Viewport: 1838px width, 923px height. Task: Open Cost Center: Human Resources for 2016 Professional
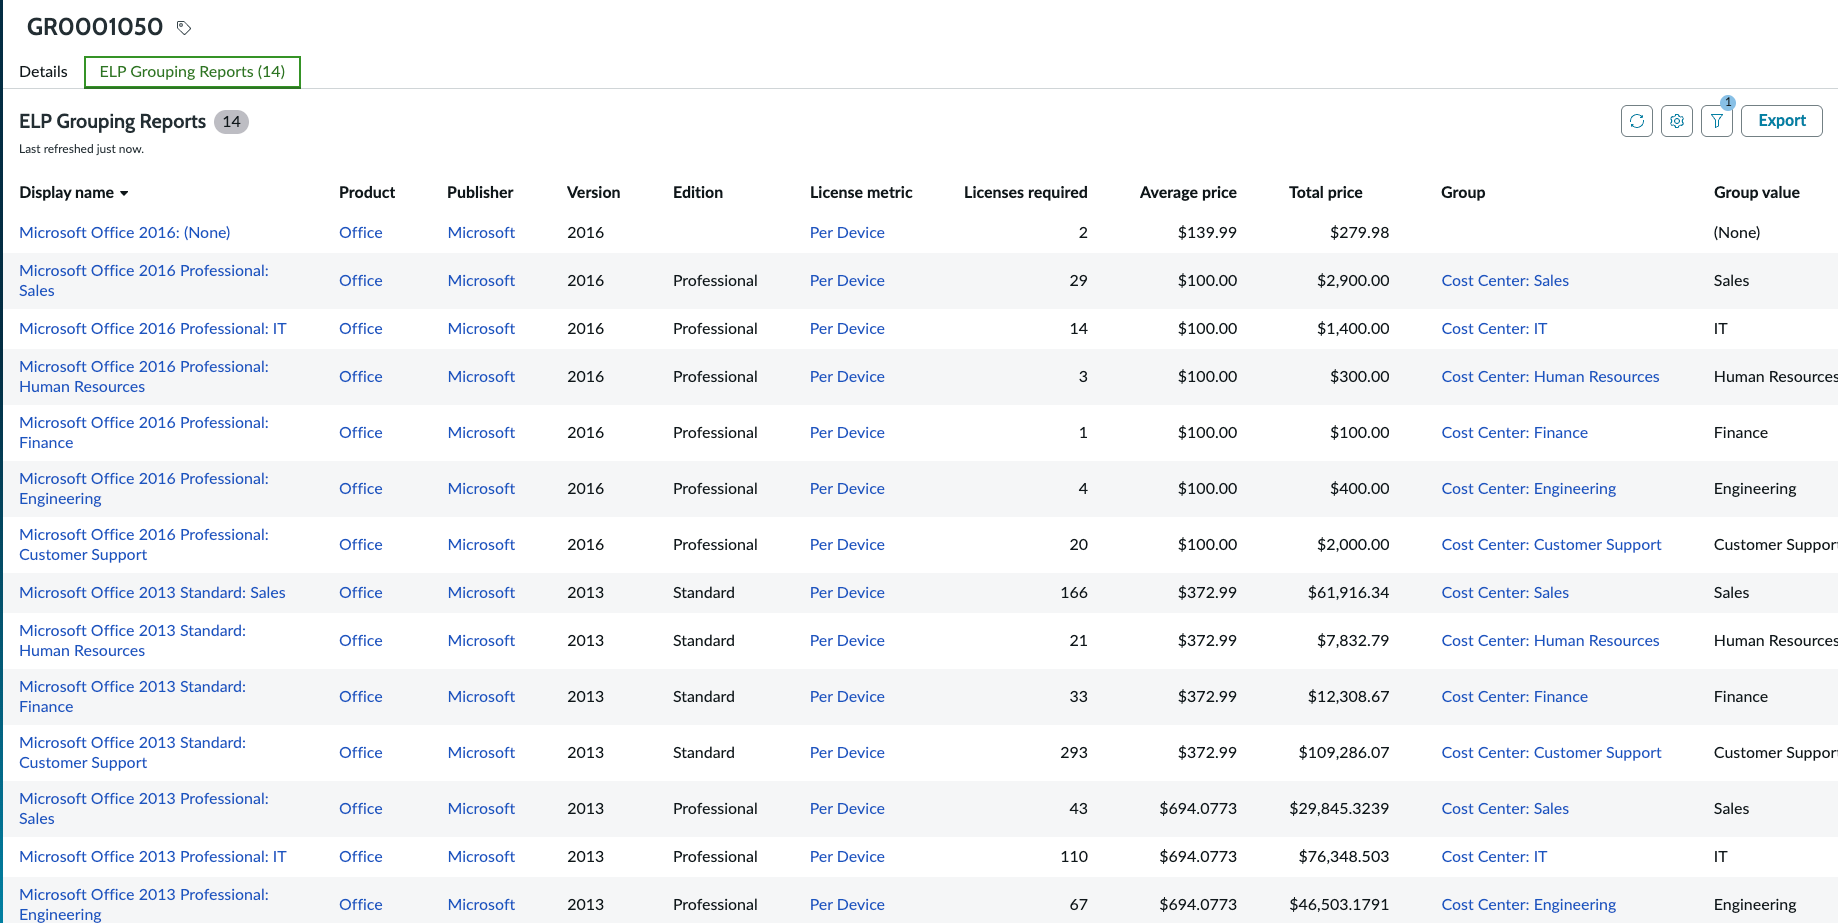[1550, 376]
